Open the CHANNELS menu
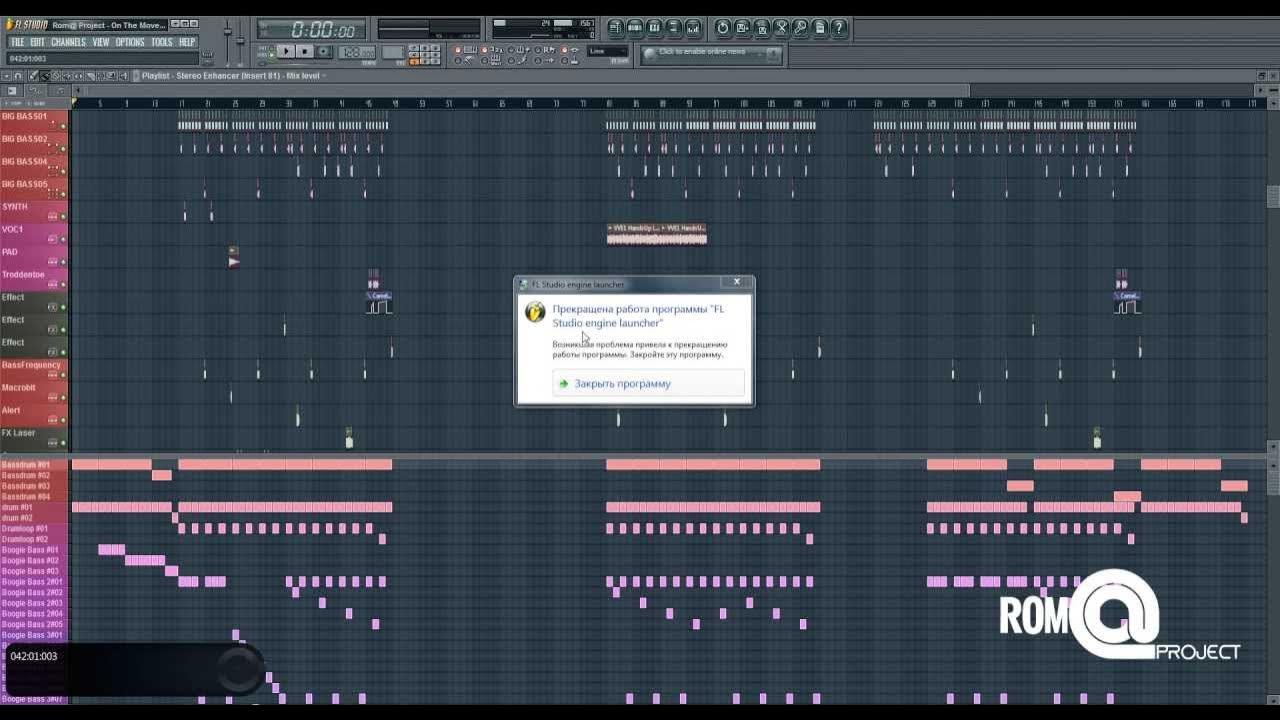The image size is (1280, 720). 68,42
